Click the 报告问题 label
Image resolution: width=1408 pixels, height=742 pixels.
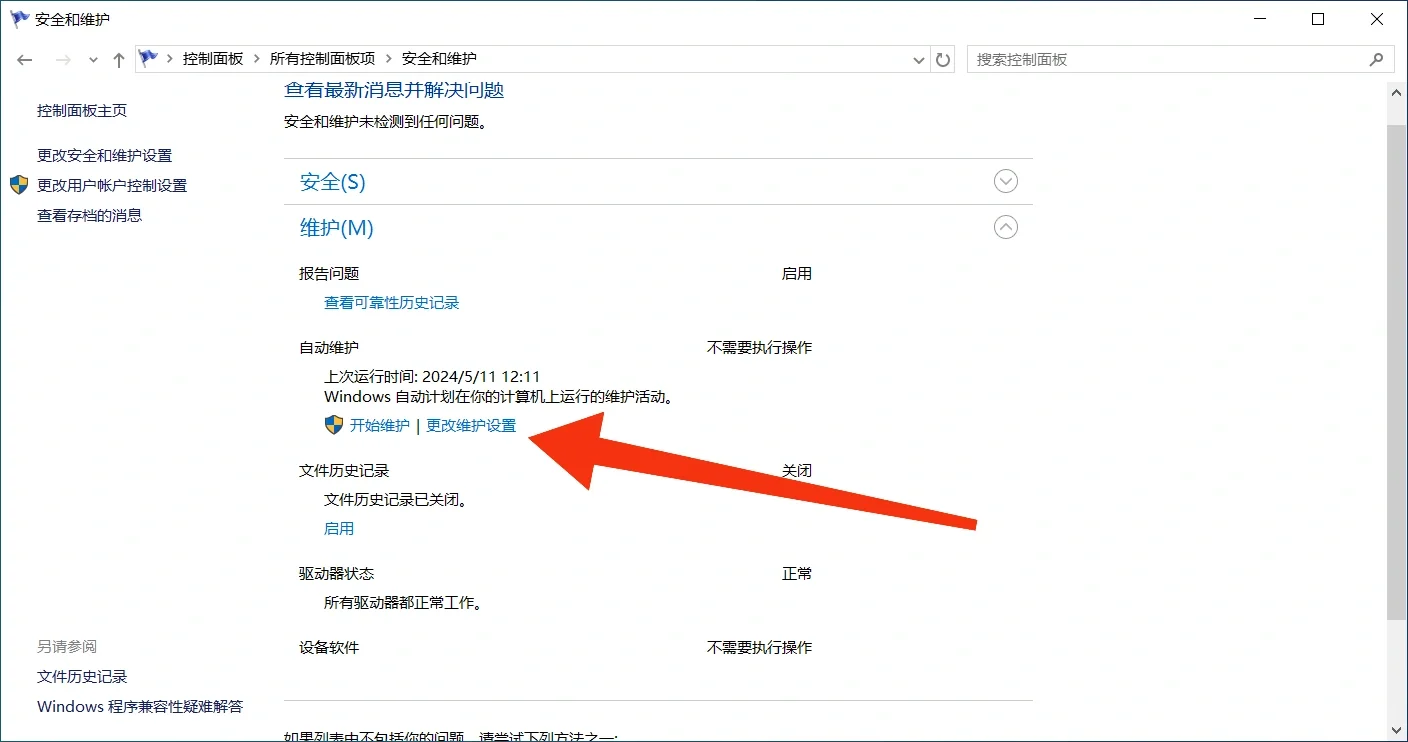tap(329, 274)
